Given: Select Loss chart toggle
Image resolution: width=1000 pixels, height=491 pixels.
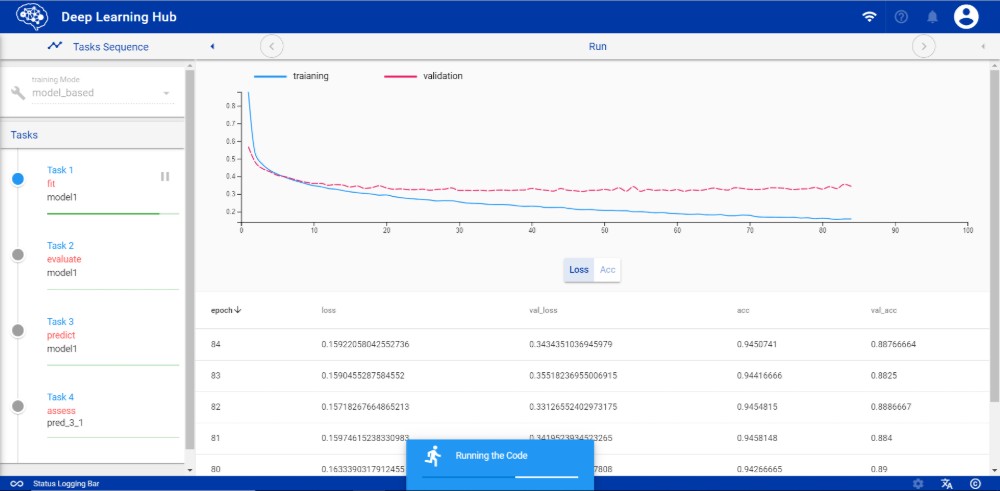Looking at the screenshot, I should pyautogui.click(x=579, y=270).
